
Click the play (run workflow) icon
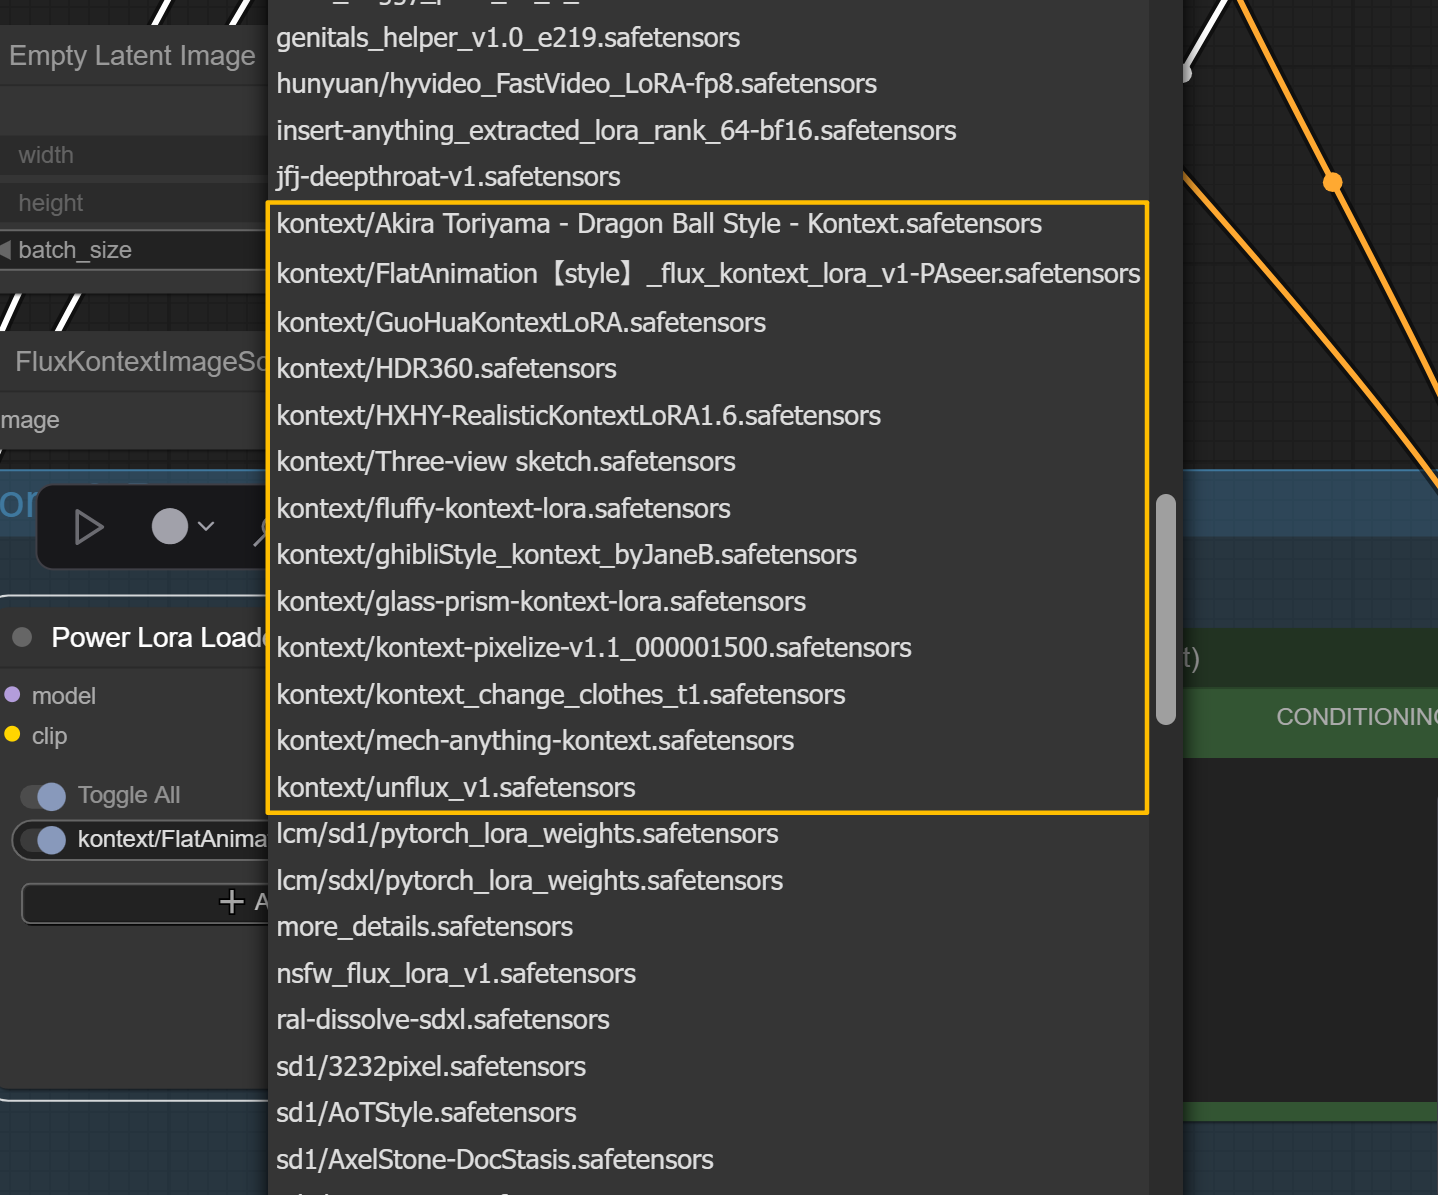click(89, 527)
